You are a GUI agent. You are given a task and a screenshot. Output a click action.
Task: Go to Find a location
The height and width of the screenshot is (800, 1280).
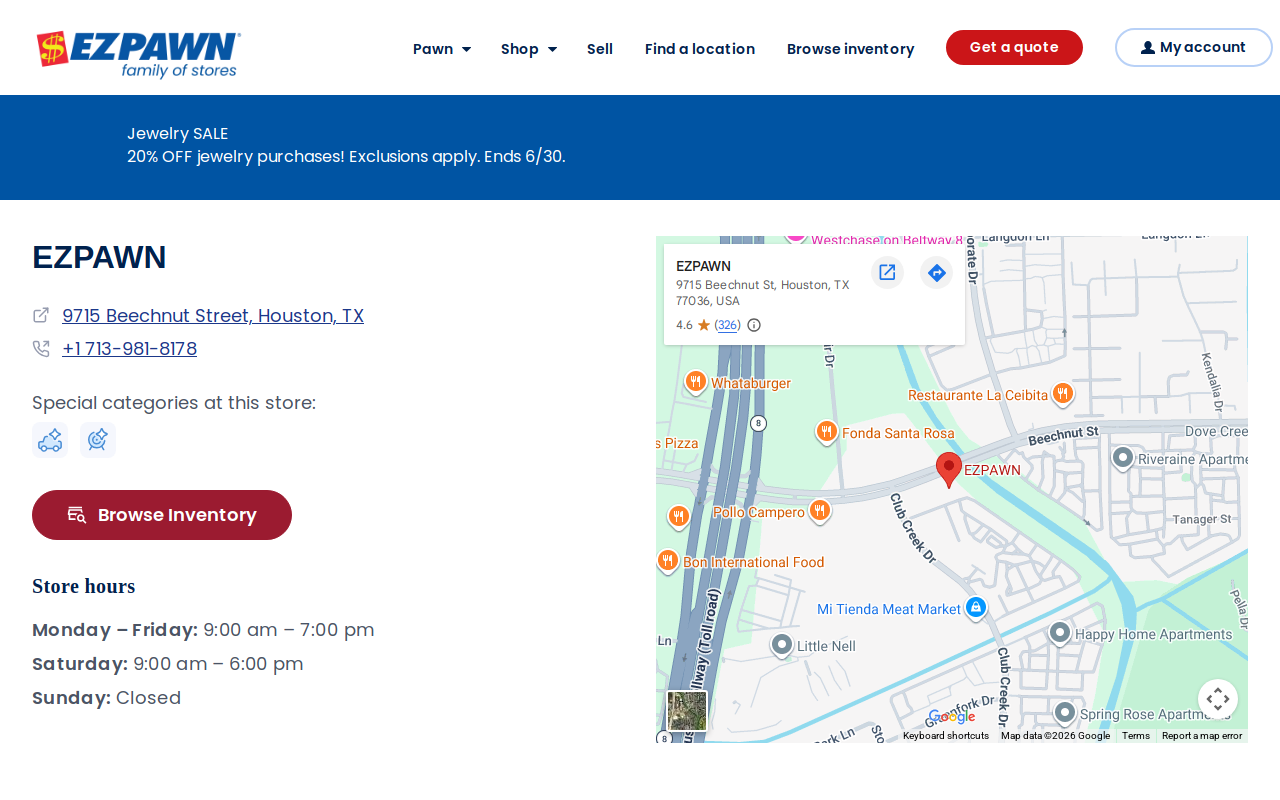pyautogui.click(x=700, y=49)
